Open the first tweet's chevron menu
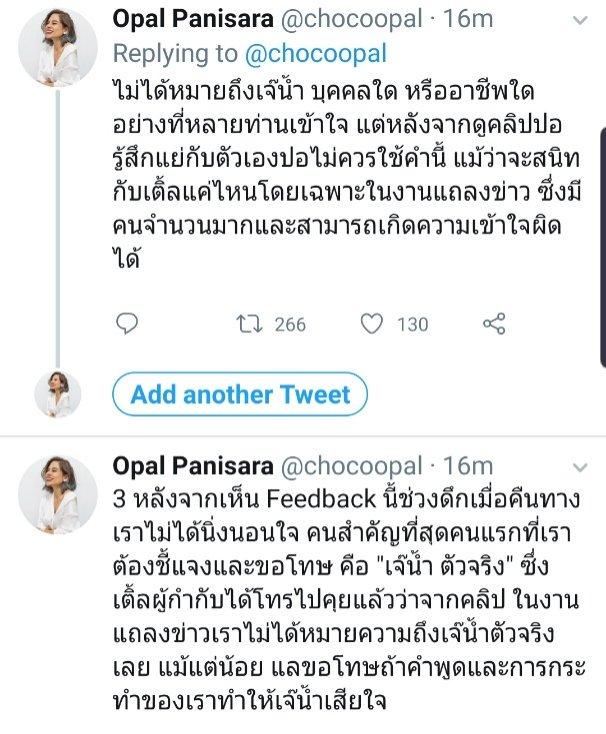606x734 pixels. tap(579, 21)
